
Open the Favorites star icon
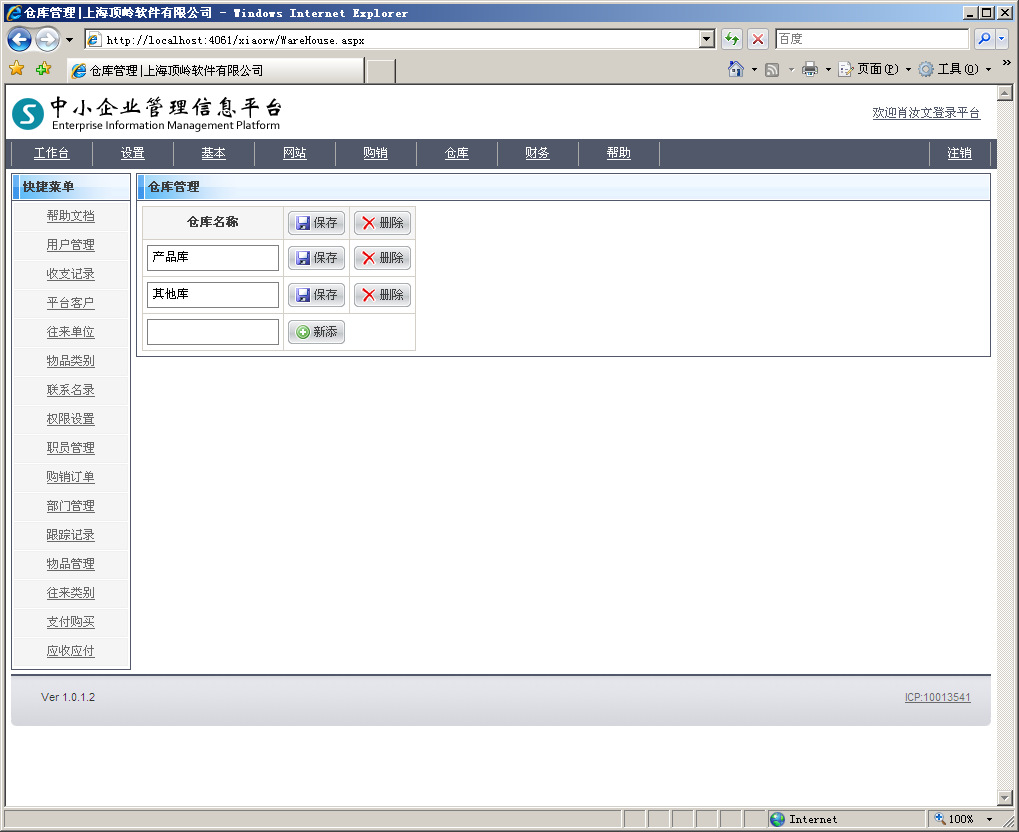16,69
